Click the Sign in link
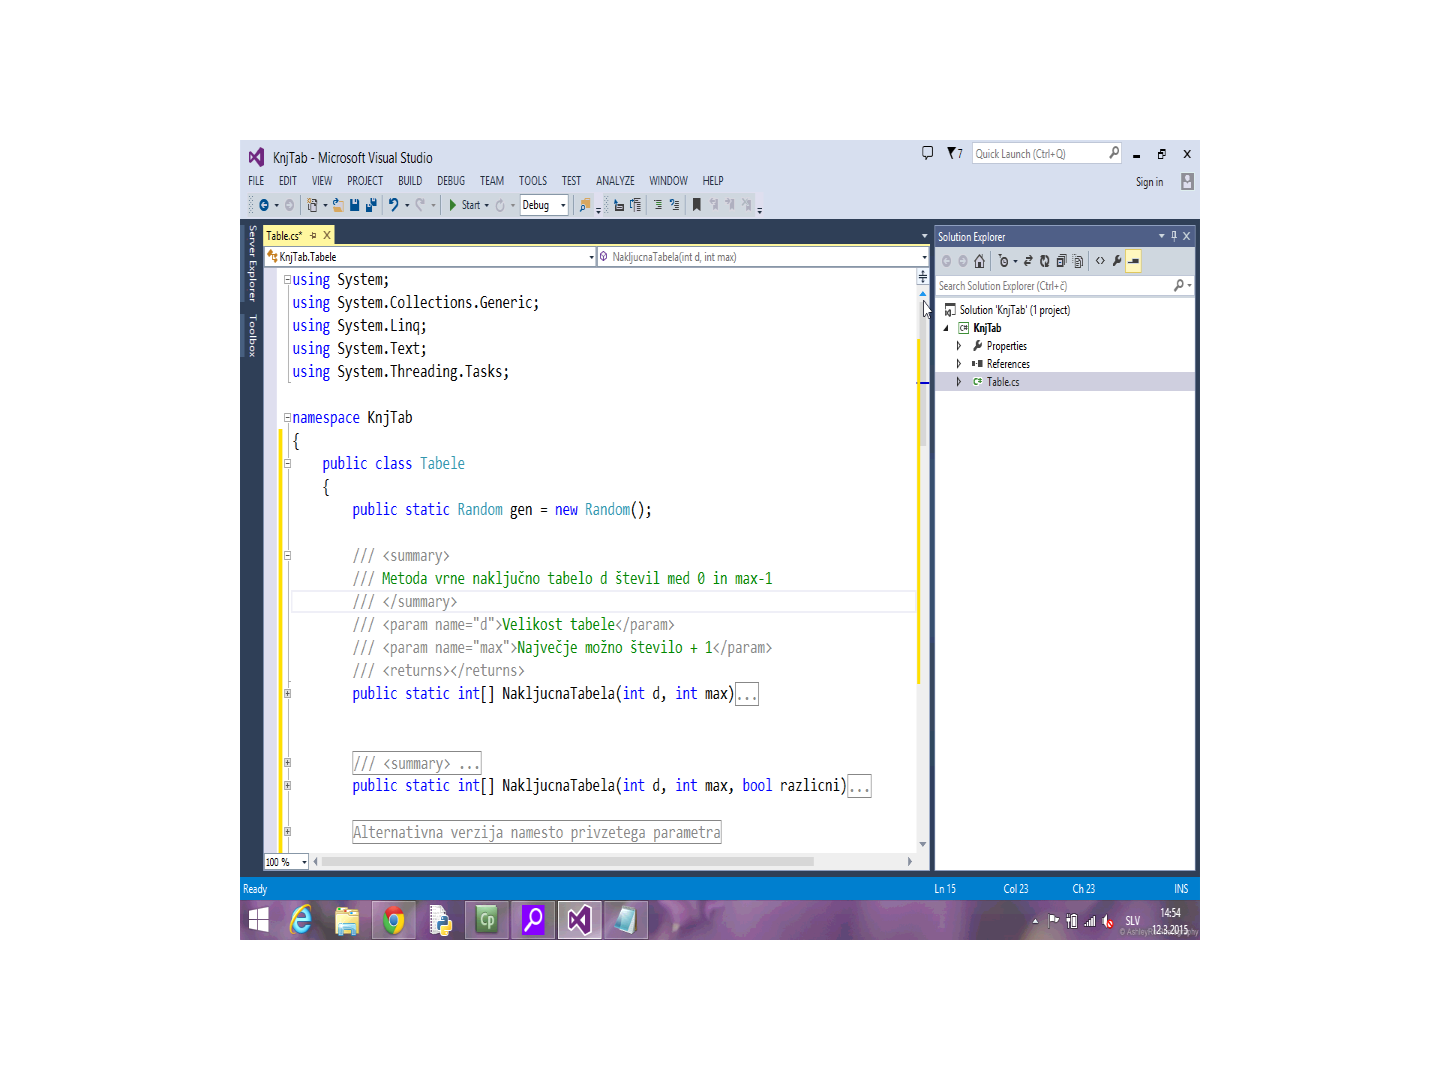The image size is (1440, 1080). pyautogui.click(x=1149, y=182)
